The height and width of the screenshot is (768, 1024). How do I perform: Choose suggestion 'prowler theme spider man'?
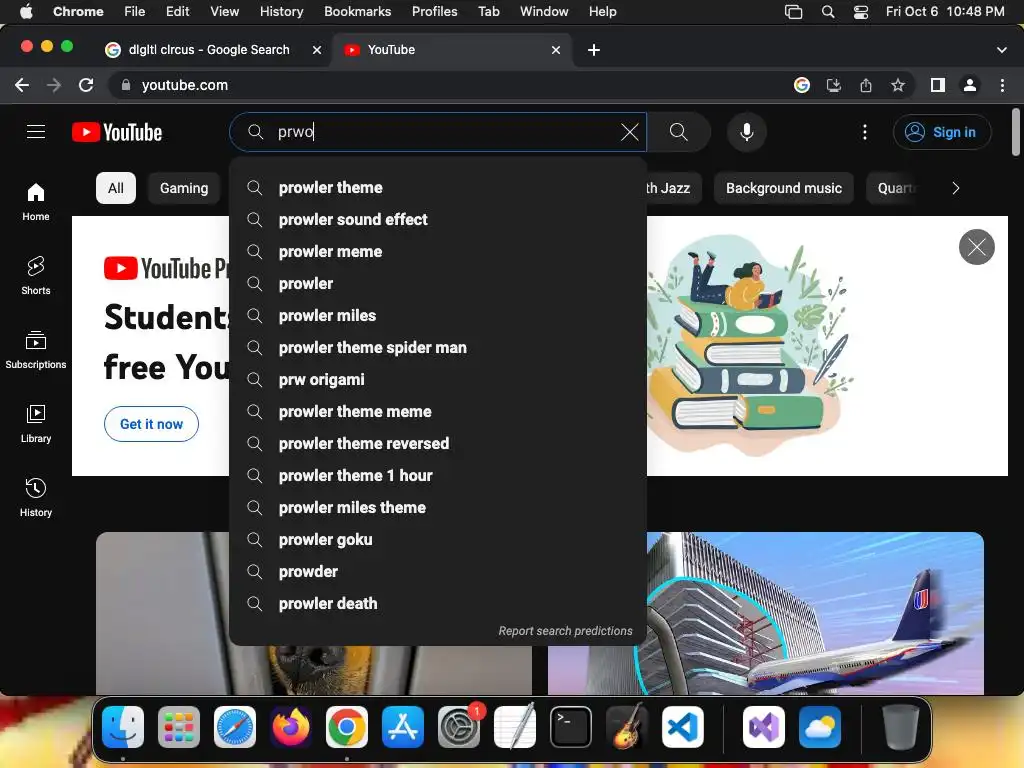click(438, 347)
